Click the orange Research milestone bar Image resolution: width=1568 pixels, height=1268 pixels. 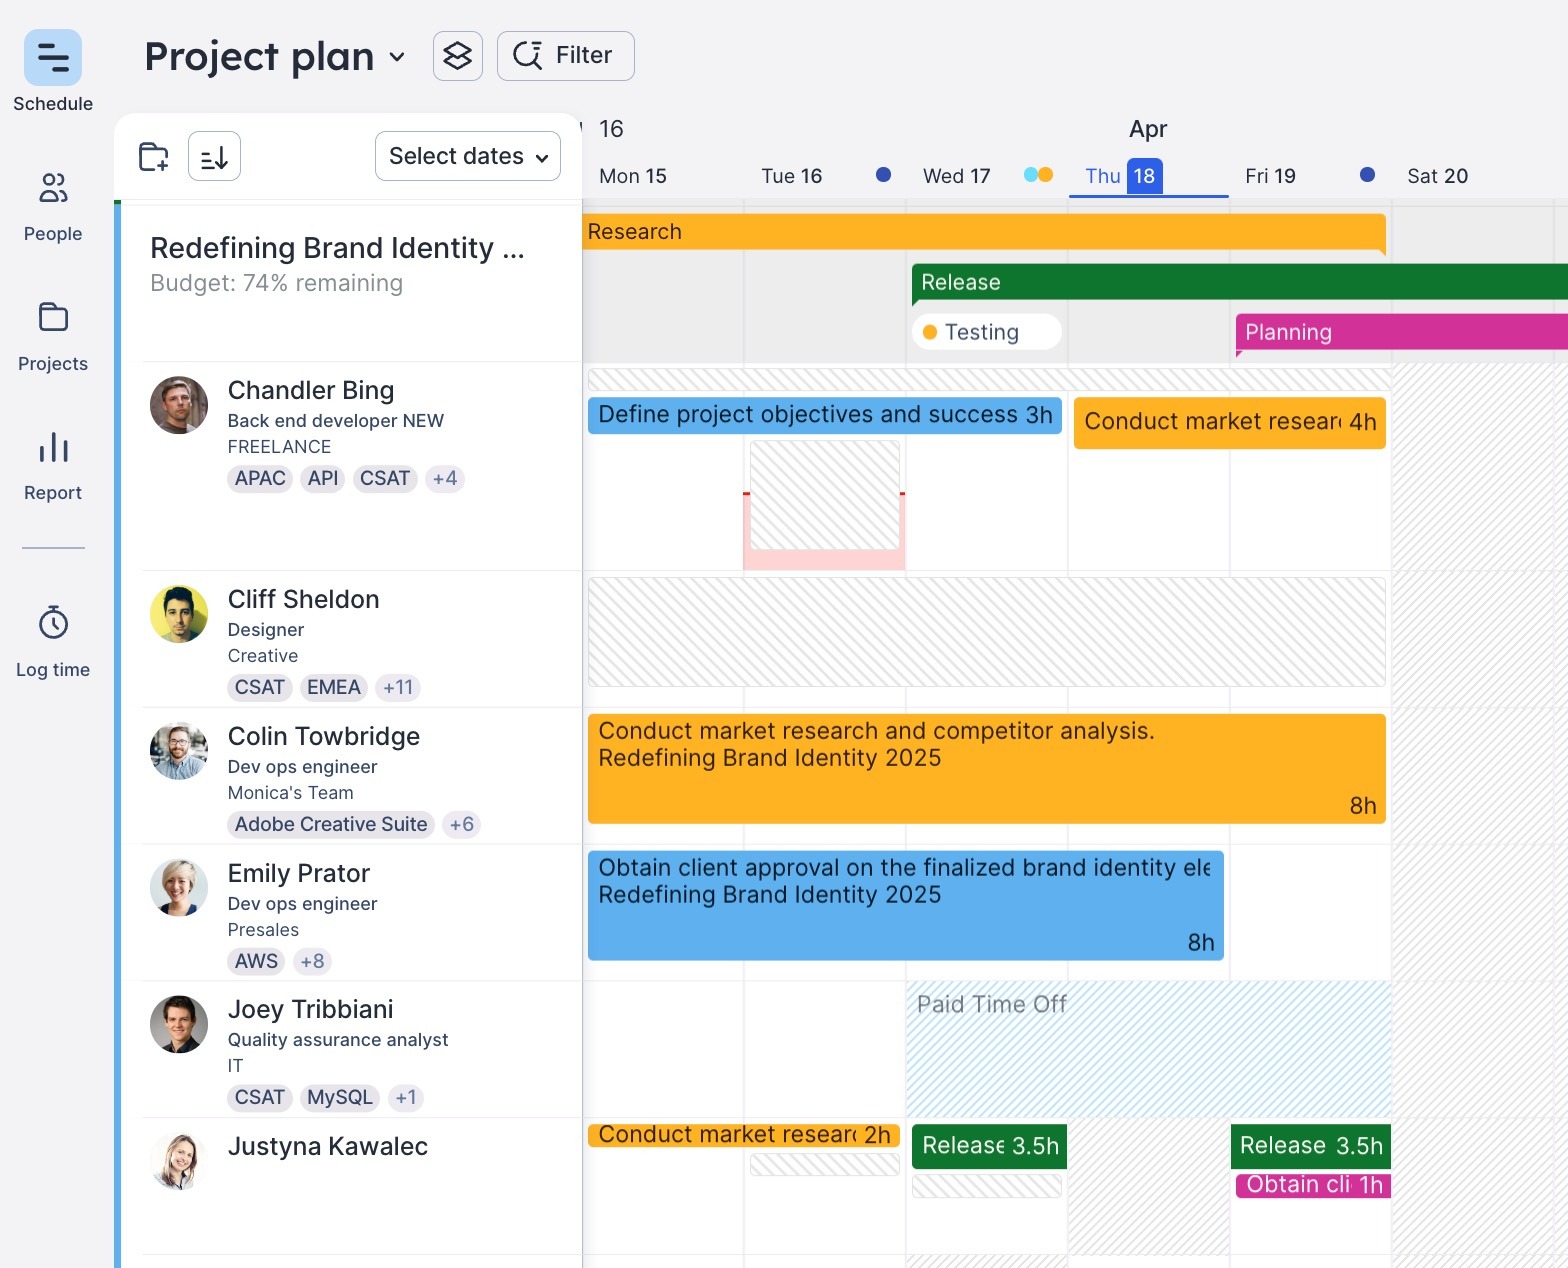click(x=983, y=232)
